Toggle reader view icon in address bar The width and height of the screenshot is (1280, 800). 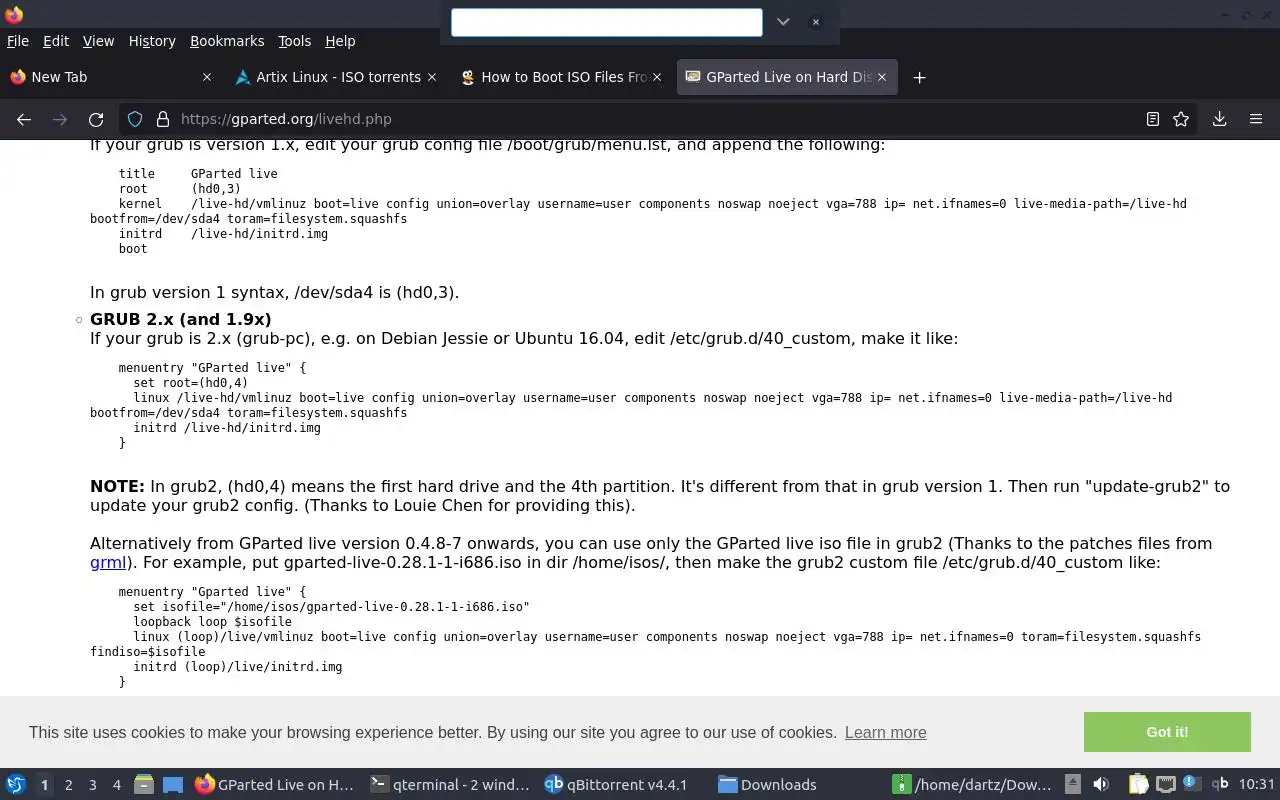tap(1153, 119)
